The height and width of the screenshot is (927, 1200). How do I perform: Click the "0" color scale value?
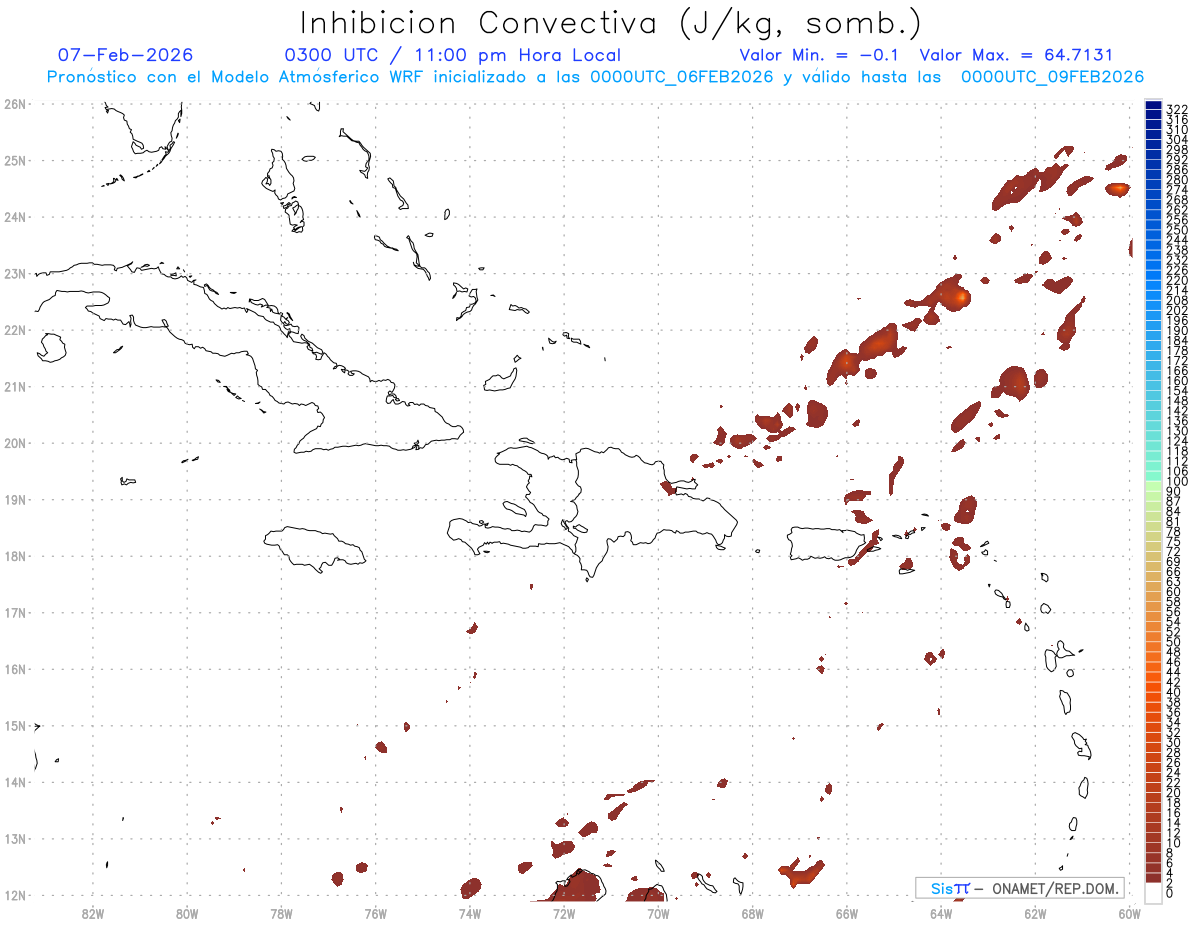[1170, 893]
